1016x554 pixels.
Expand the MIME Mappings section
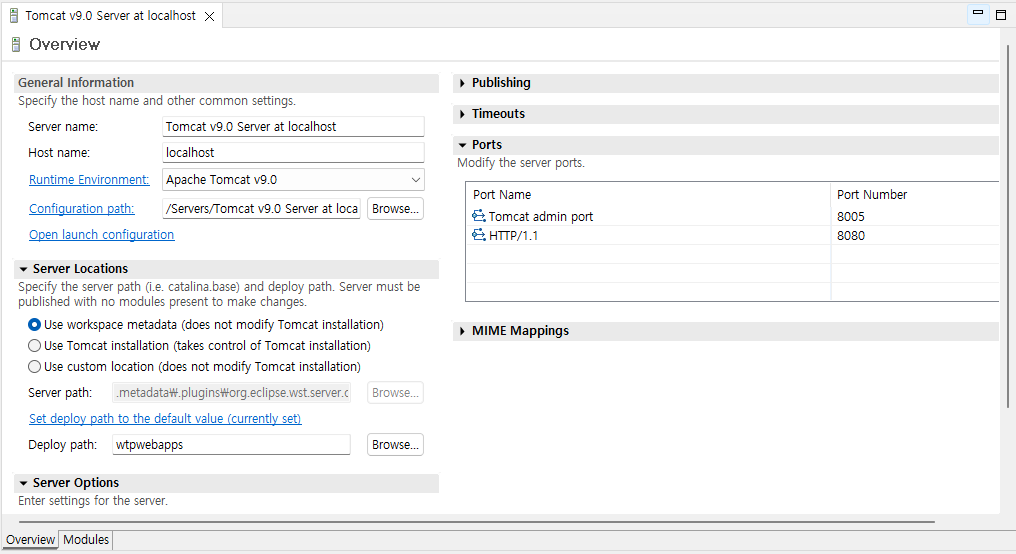click(x=462, y=331)
